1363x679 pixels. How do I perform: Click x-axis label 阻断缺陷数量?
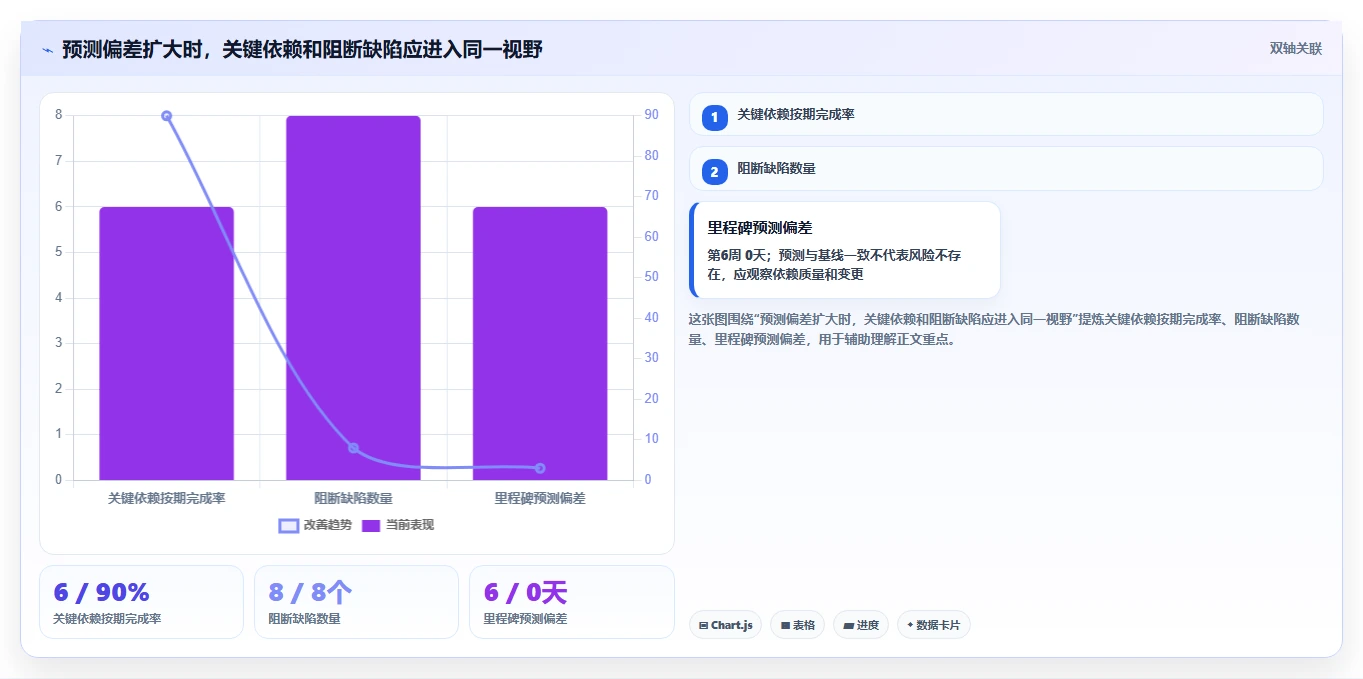click(x=353, y=498)
